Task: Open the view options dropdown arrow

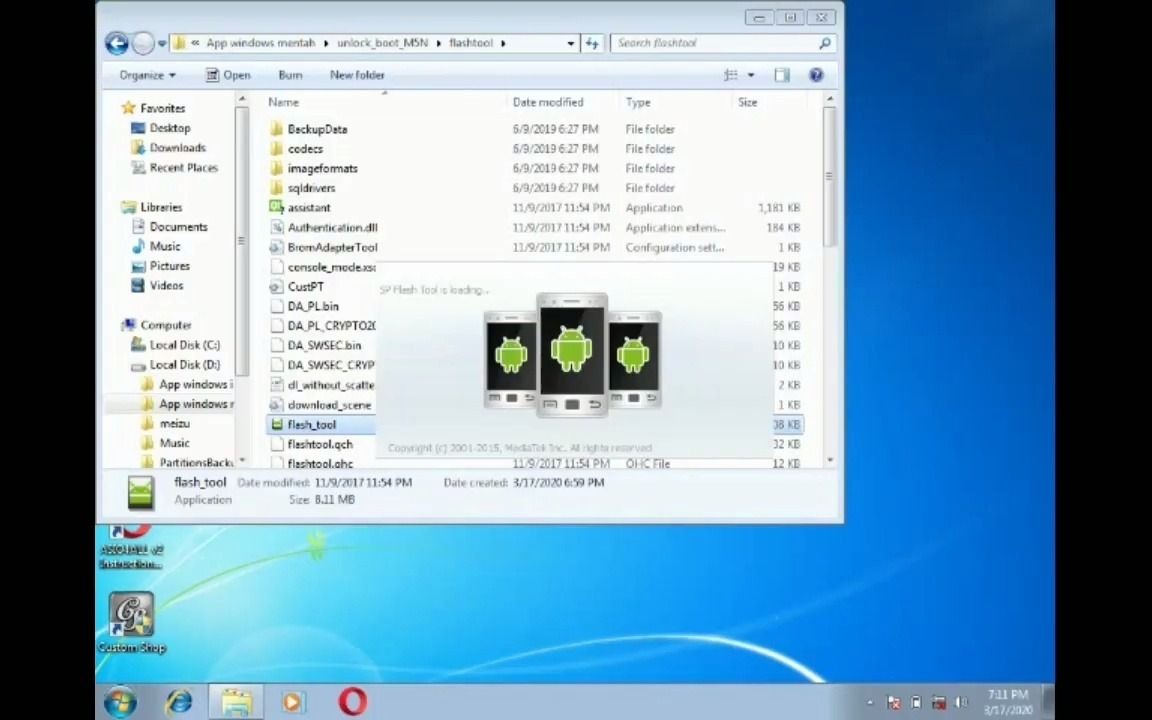Action: tap(751, 75)
